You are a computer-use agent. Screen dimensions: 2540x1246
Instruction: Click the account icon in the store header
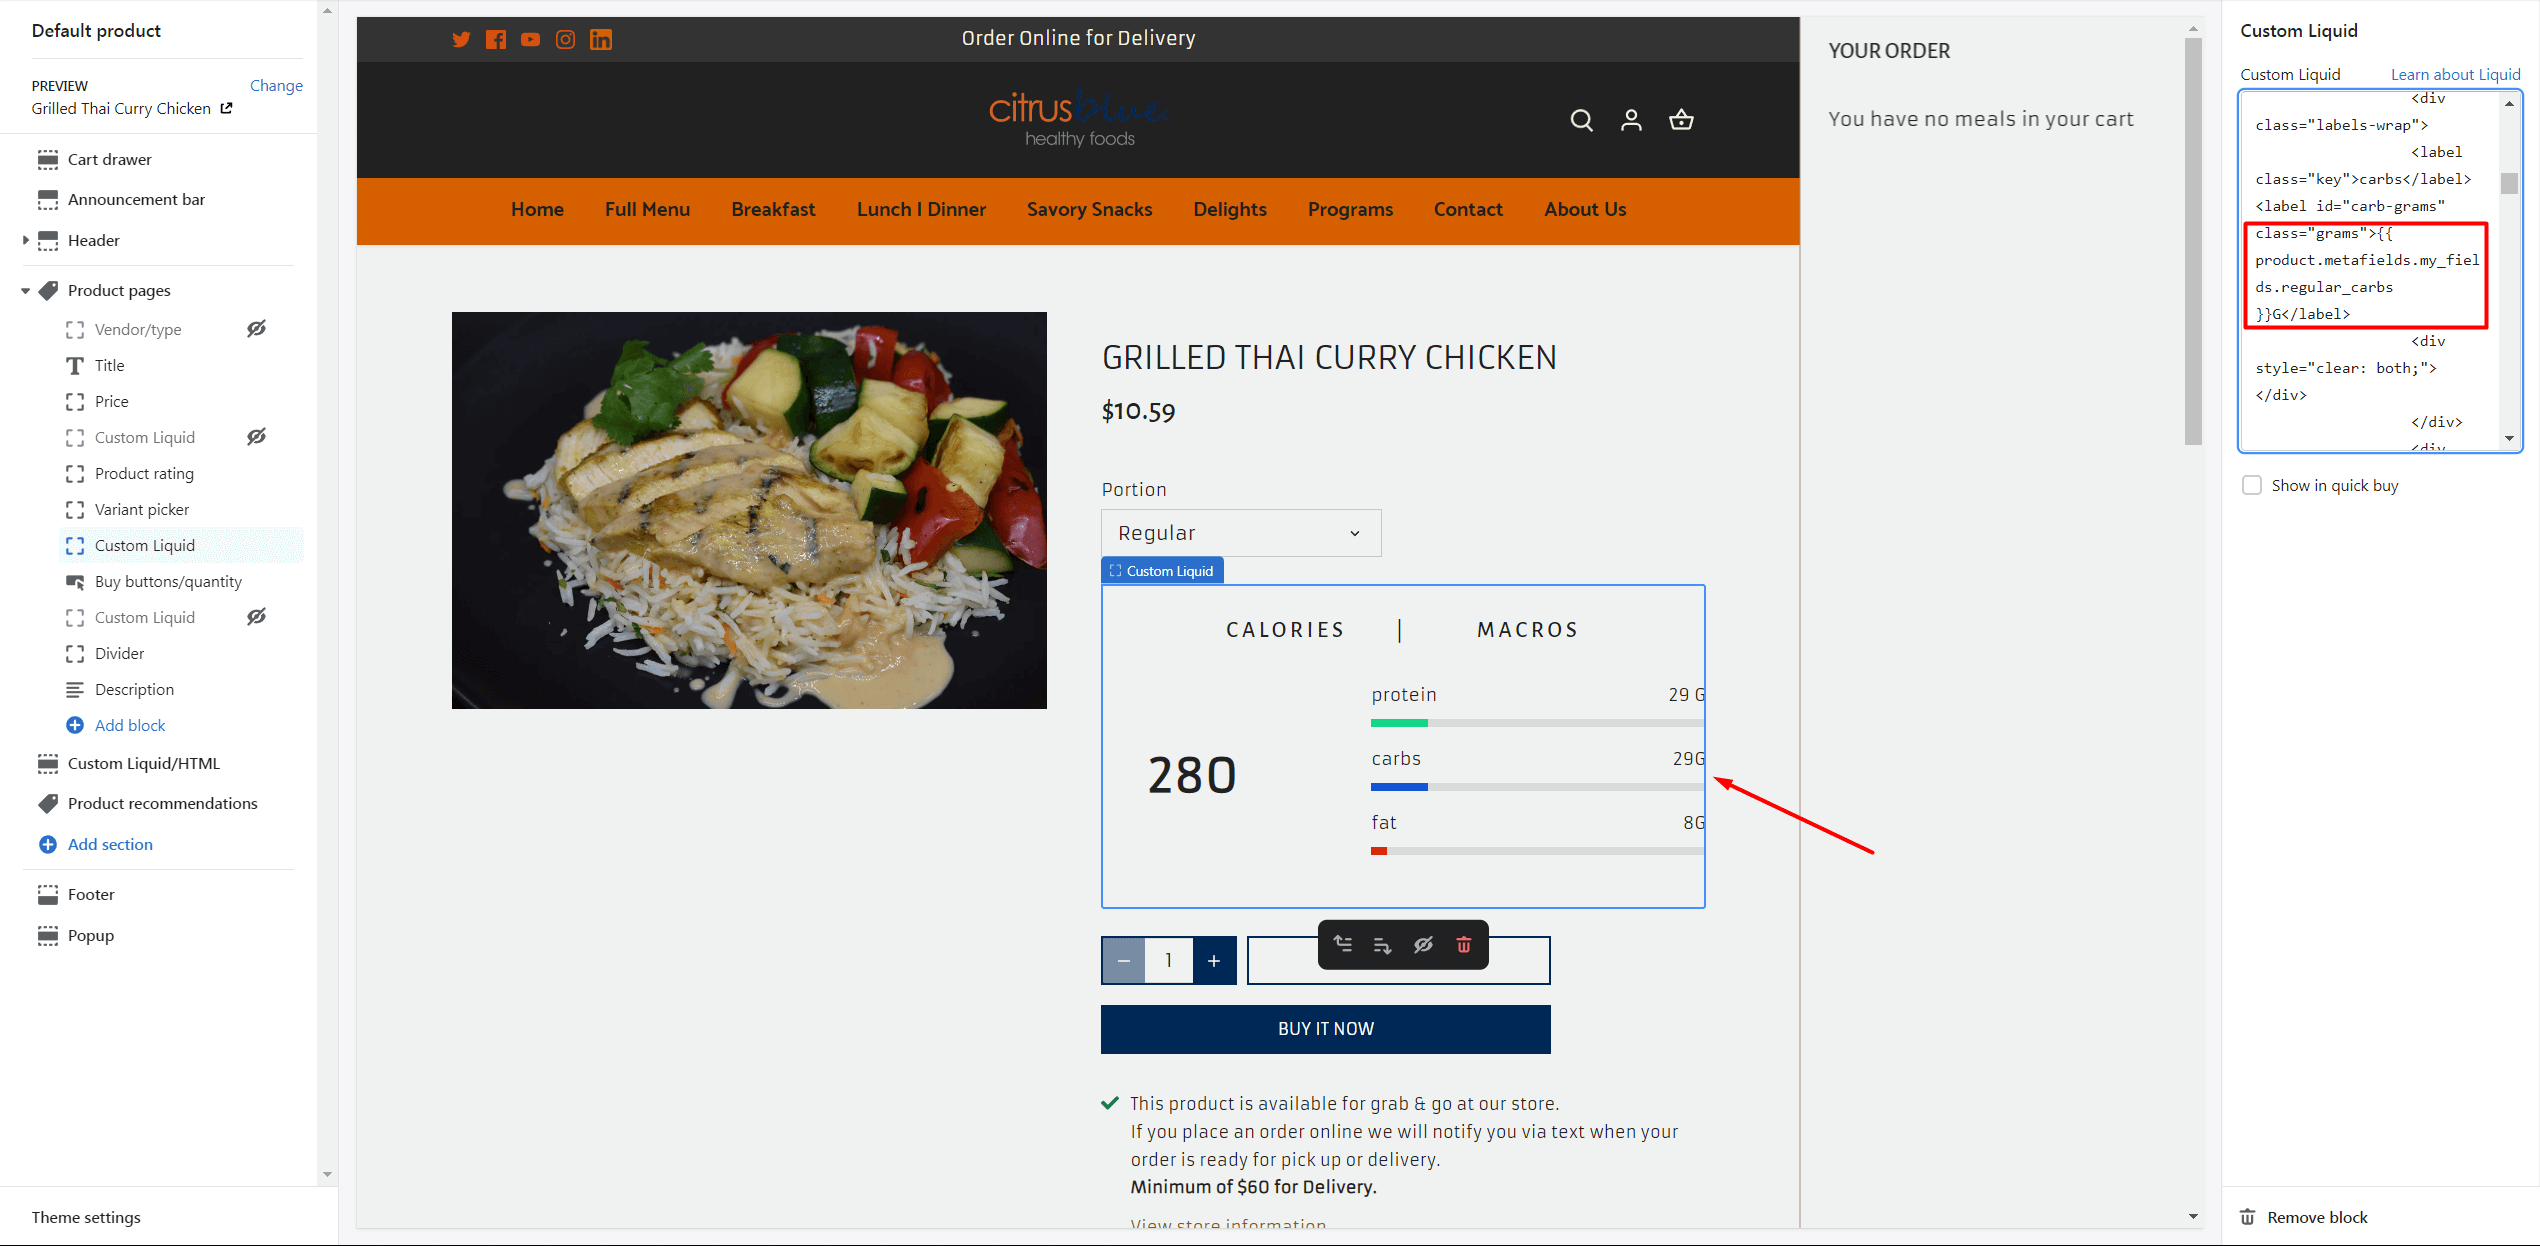click(1631, 120)
